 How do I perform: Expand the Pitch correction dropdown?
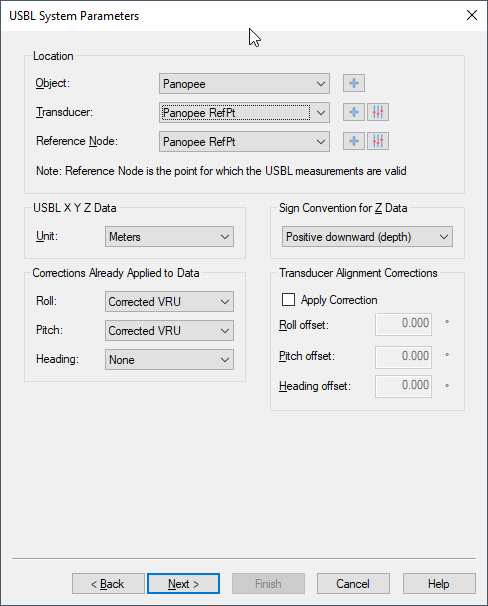pyautogui.click(x=169, y=330)
